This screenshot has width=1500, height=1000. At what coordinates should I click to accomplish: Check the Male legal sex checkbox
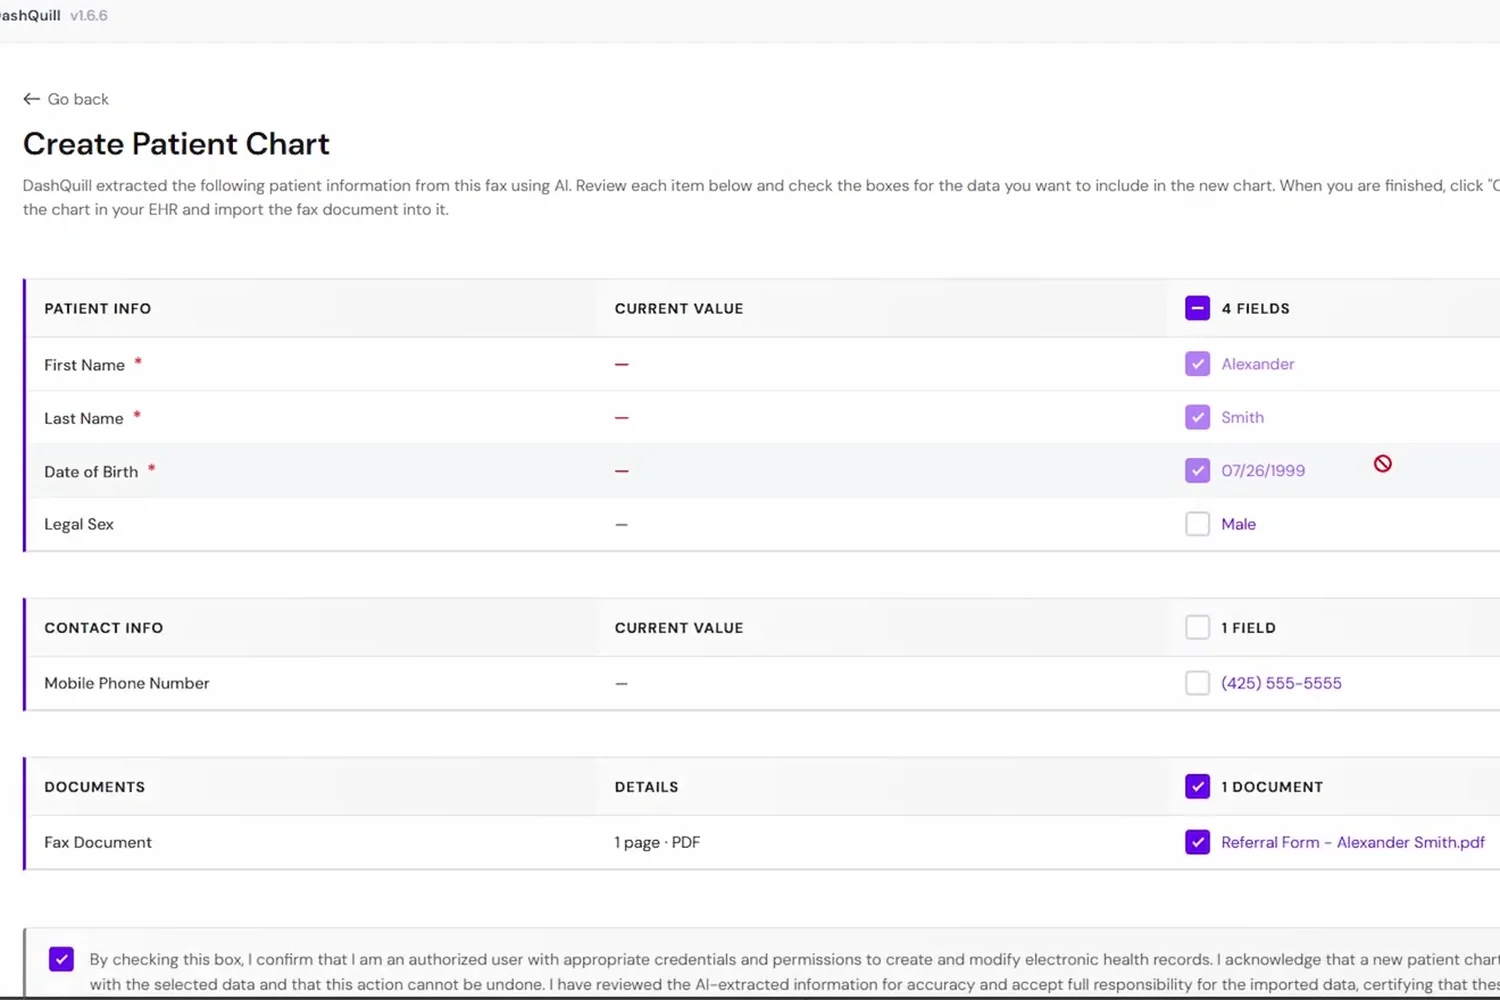coord(1197,524)
